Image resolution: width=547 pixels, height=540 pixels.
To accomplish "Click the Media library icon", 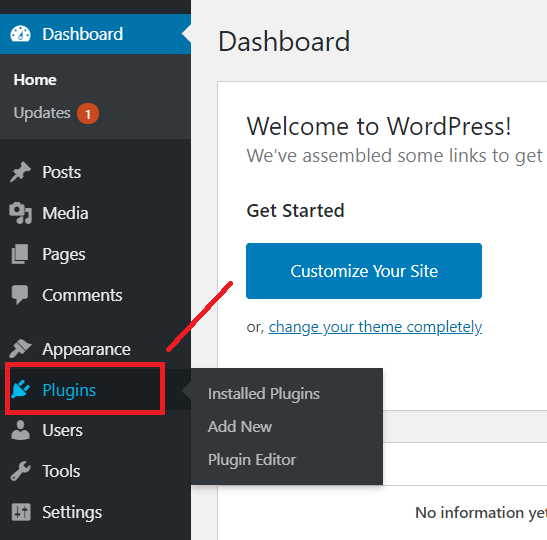I will [x=21, y=213].
